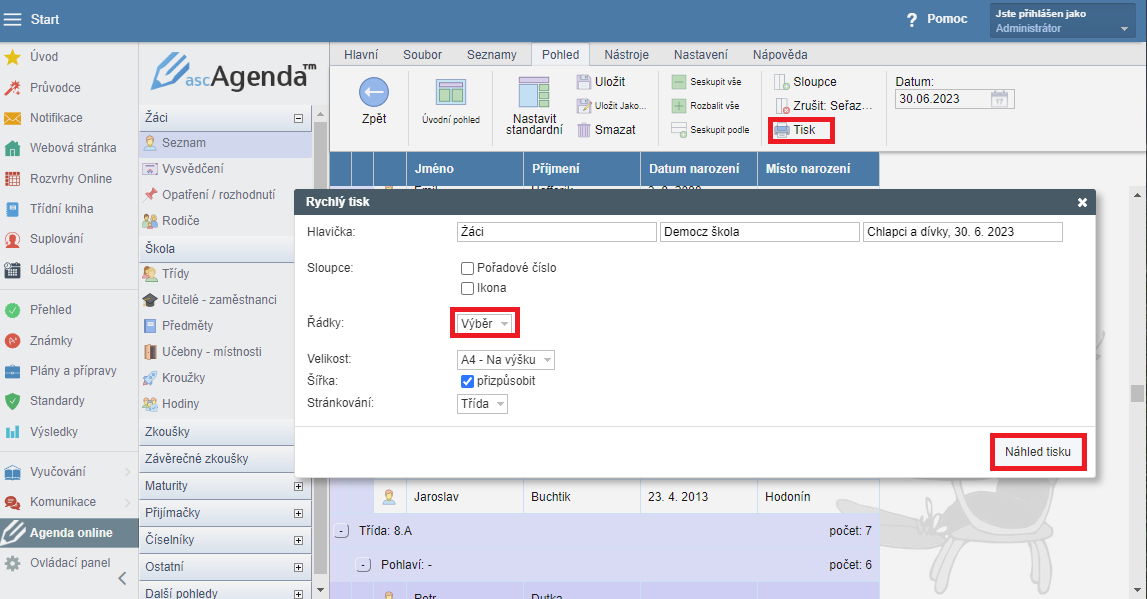This screenshot has width=1147, height=599.
Task: Collapse the Třída: 8.A group
Action: coord(342,531)
